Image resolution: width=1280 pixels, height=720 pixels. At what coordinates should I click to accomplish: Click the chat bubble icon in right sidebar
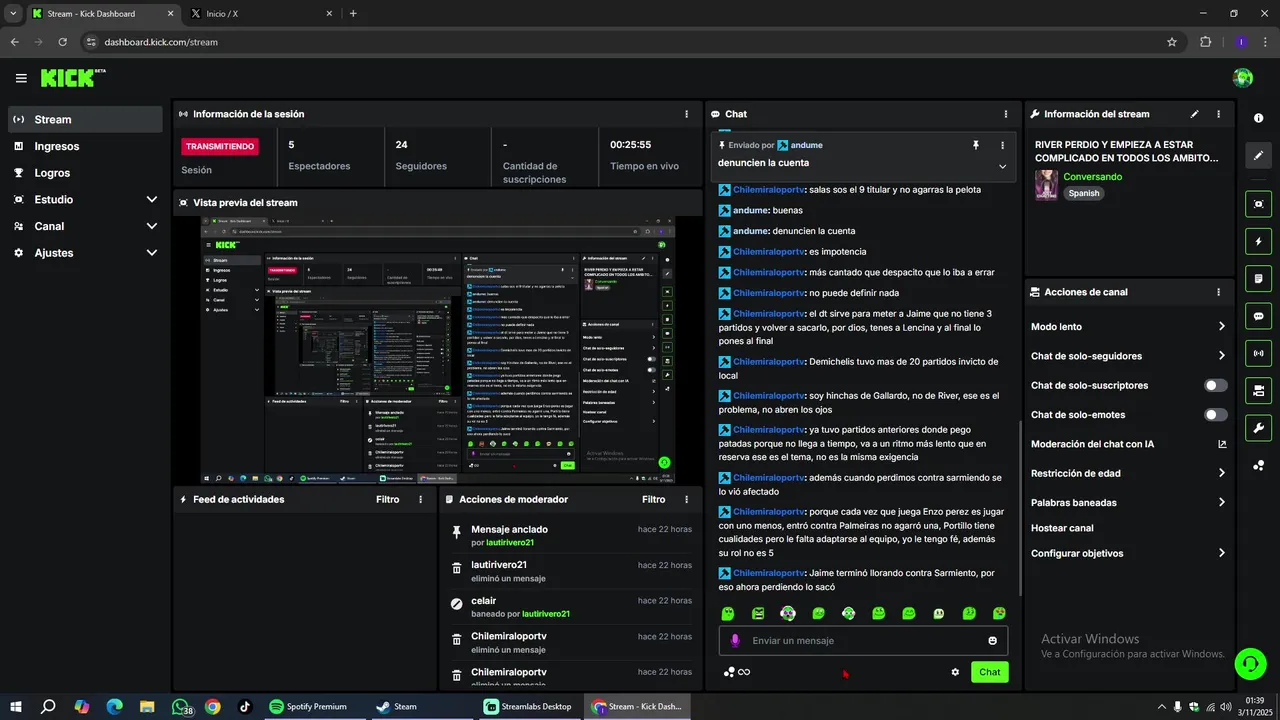point(1258,316)
